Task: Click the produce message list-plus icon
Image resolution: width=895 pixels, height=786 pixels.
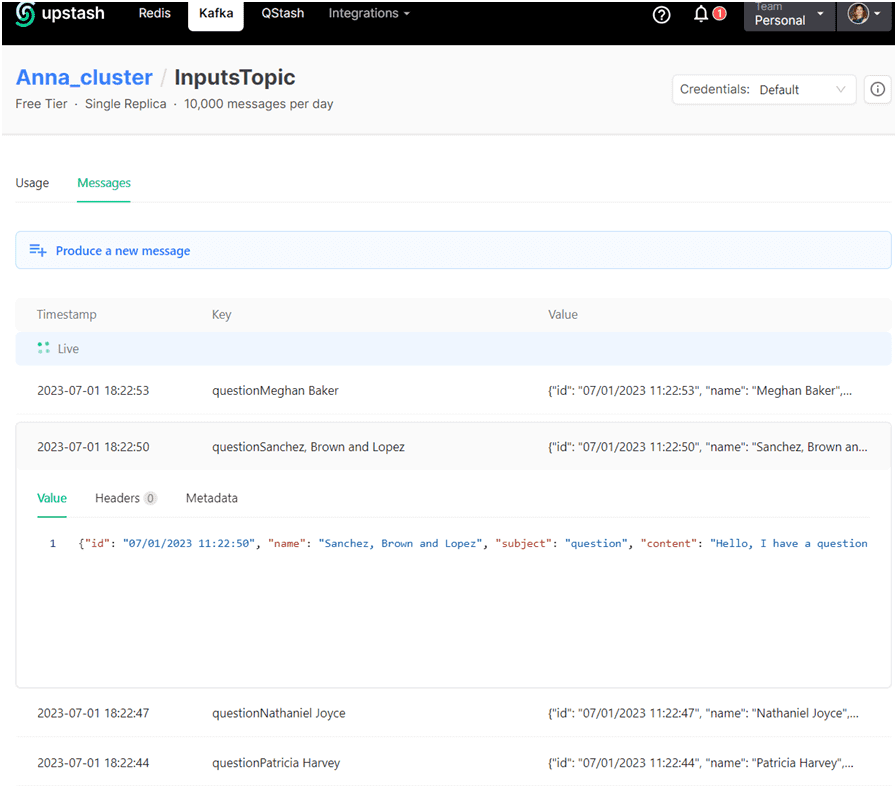Action: coord(38,251)
